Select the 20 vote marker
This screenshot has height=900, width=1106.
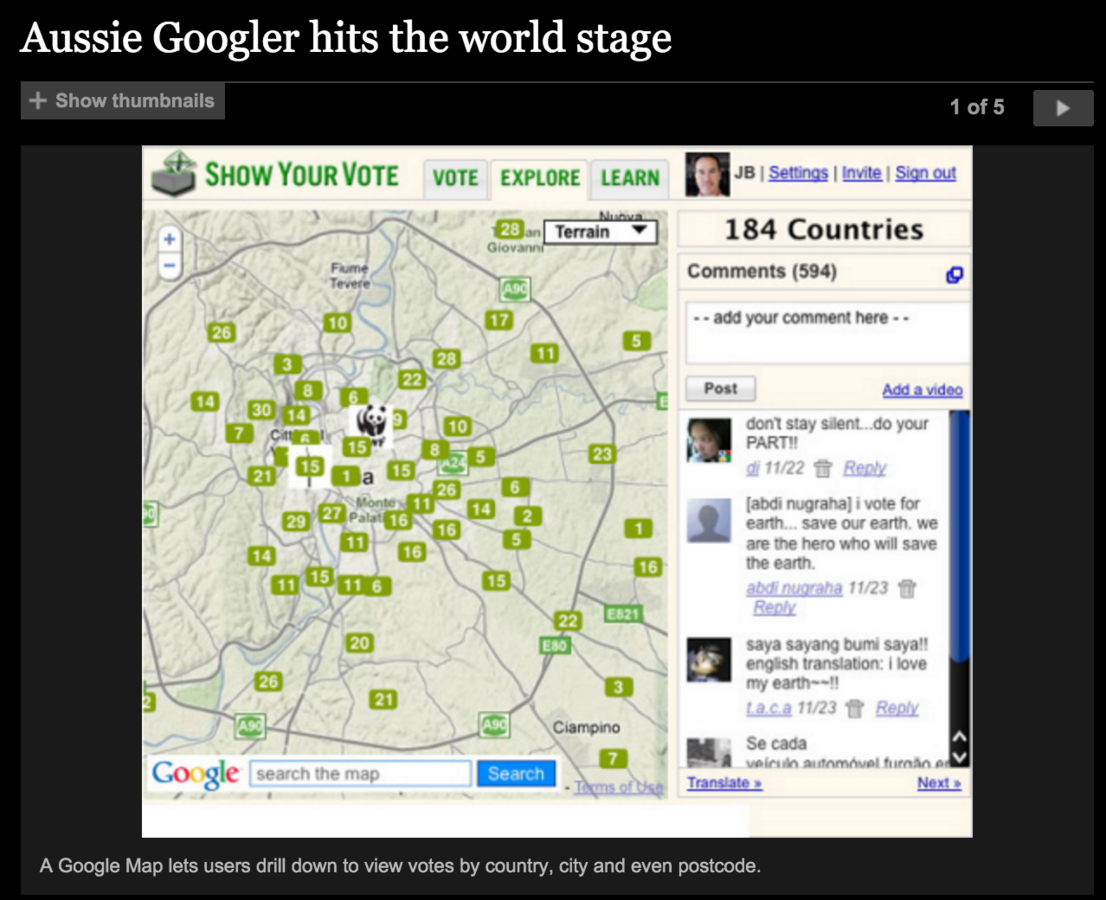[x=360, y=643]
